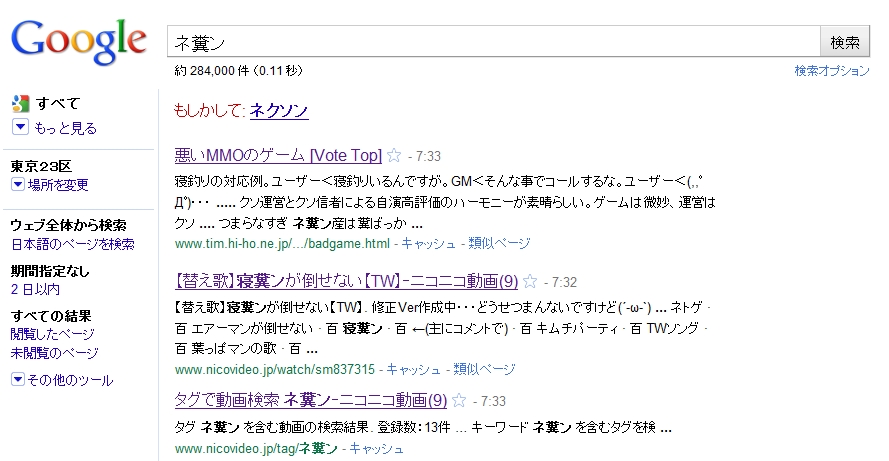Expand the その他のツール dropdown arrow

18,379
